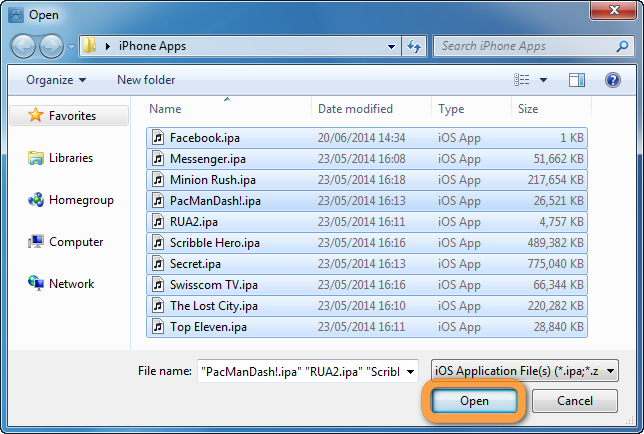
Task: Click the Computer icon
Action: [36, 242]
